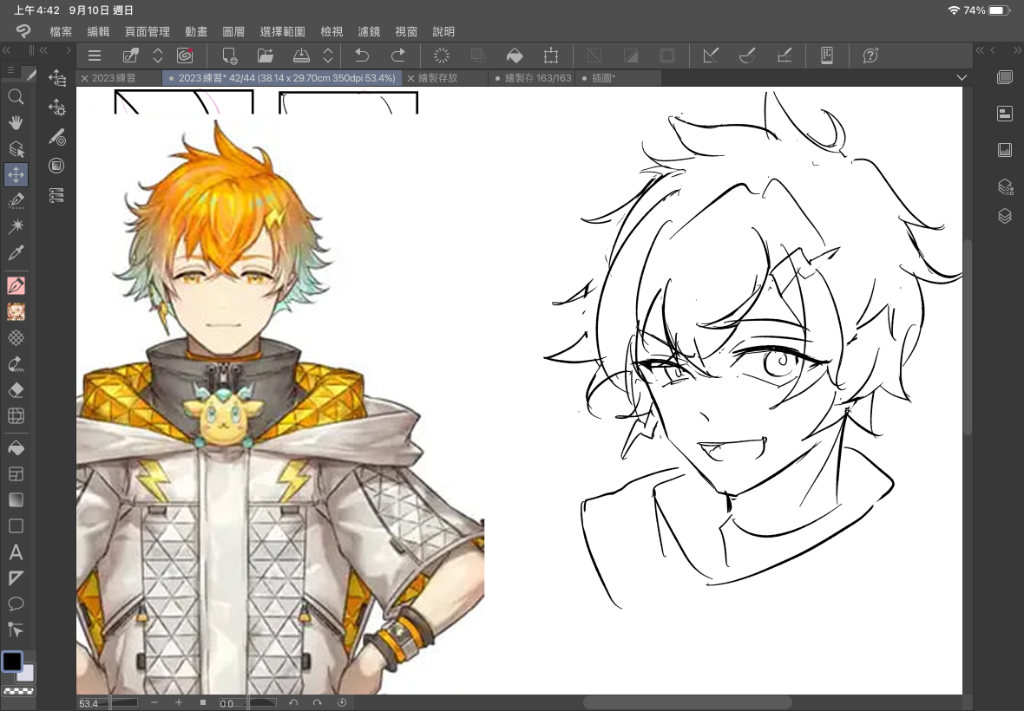Click the Save icon in command bar
The image size is (1024, 711).
pos(301,55)
